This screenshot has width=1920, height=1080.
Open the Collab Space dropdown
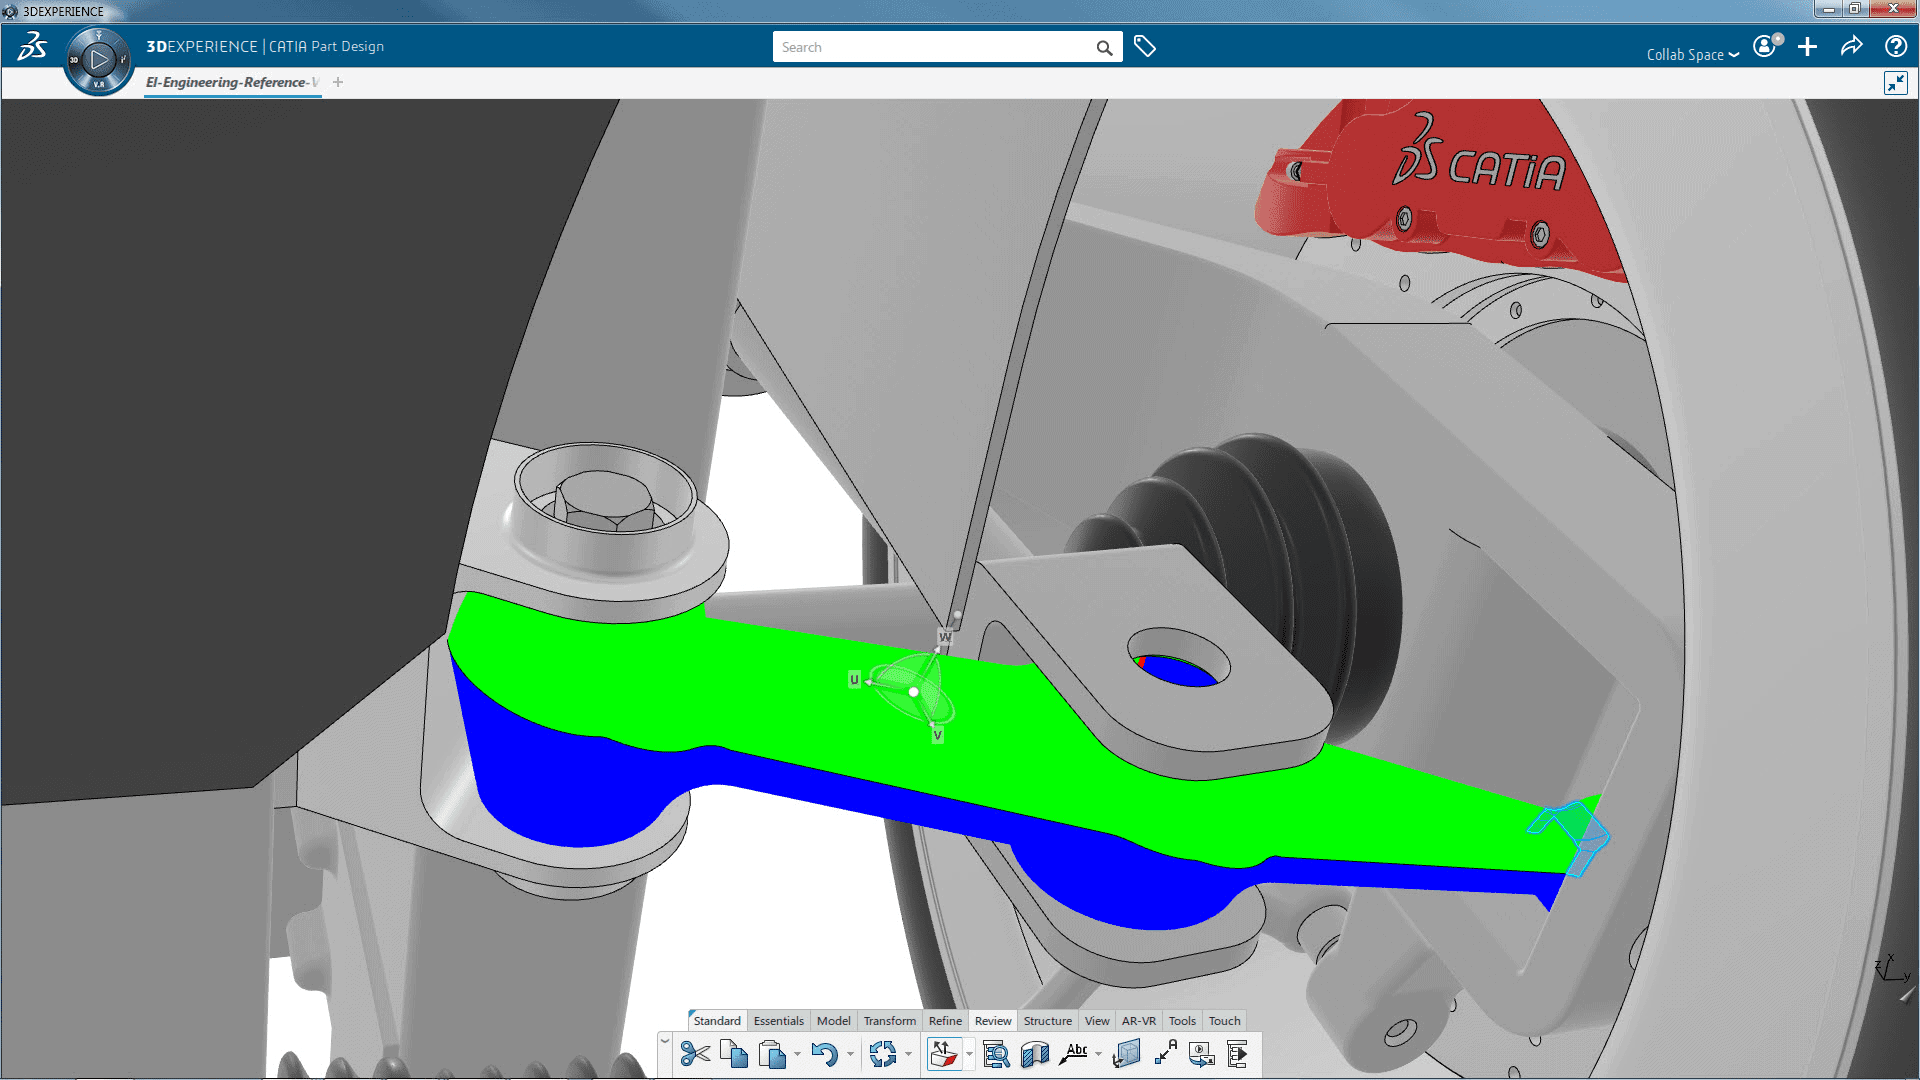(x=1693, y=55)
